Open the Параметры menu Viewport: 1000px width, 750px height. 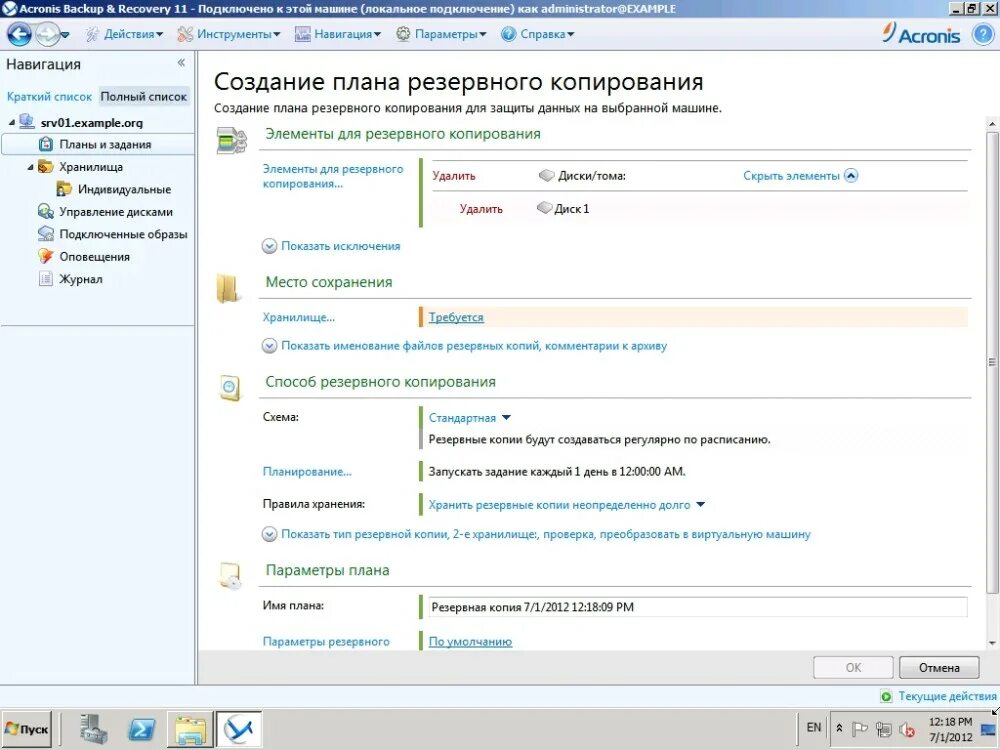click(441, 34)
